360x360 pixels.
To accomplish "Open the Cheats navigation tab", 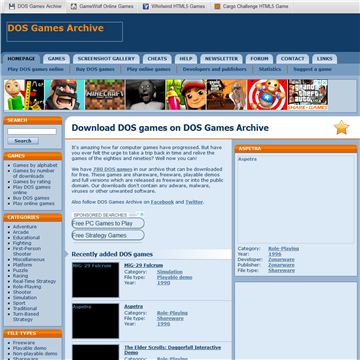I will tap(157, 59).
